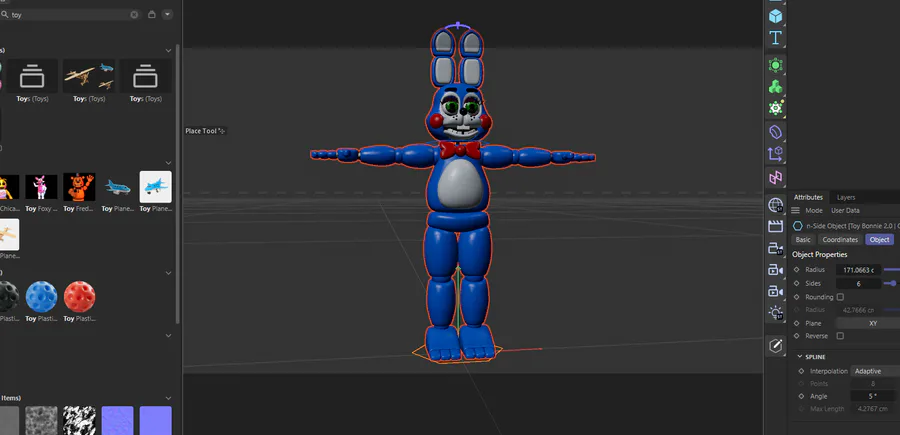Collapse the Toys folders section chevron

168,51
